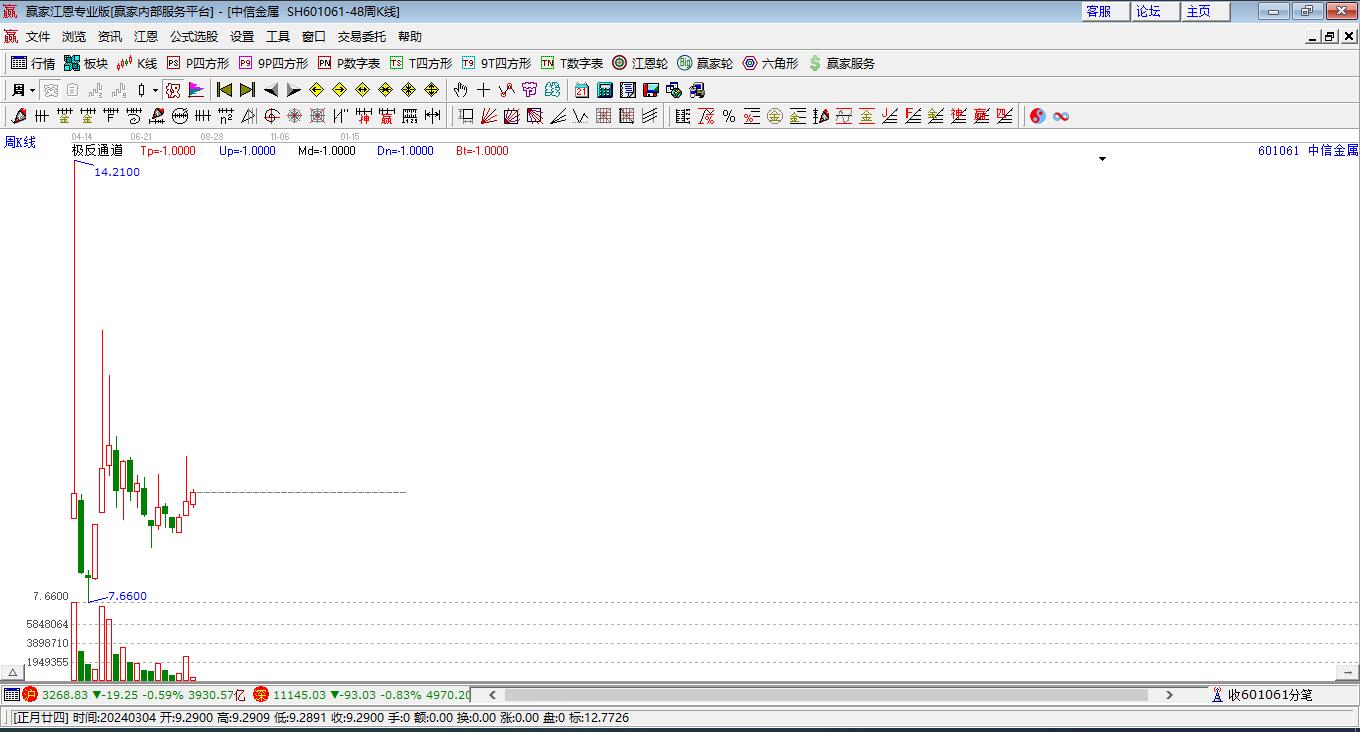Open the 板块 sector view
1360x732 pixels.
(85, 63)
